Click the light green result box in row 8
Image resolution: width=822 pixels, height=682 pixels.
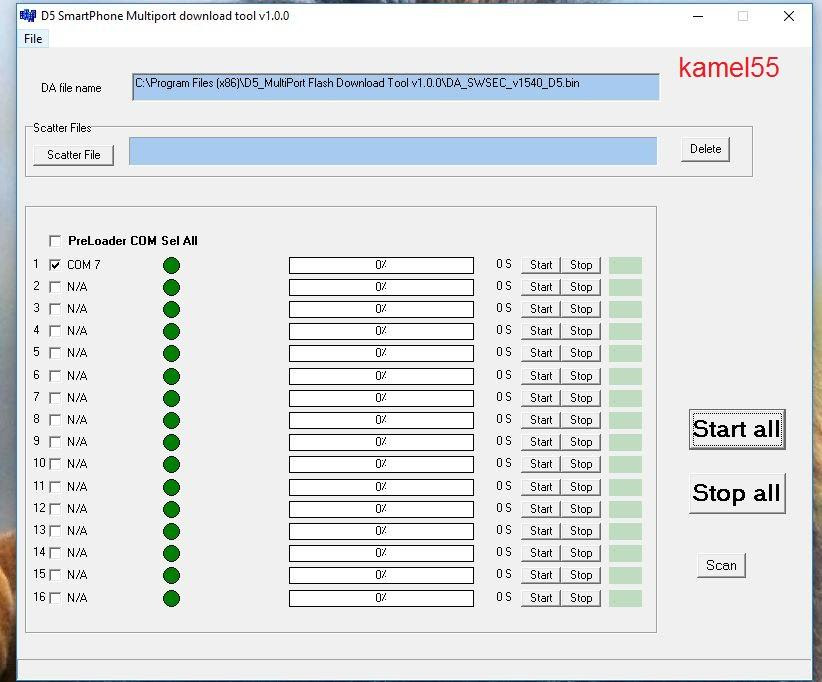625,420
